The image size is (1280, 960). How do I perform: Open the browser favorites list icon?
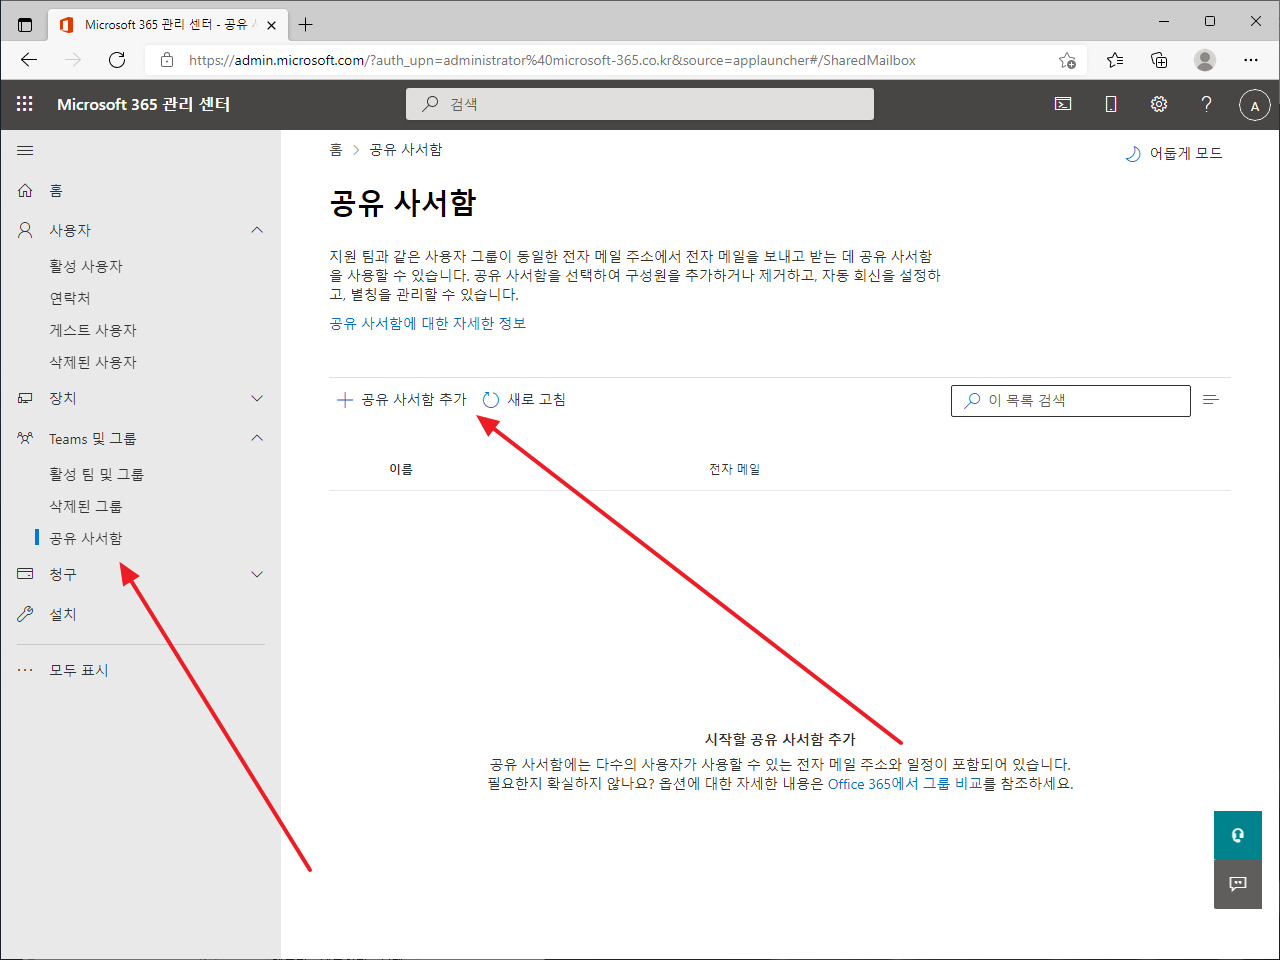pos(1115,60)
